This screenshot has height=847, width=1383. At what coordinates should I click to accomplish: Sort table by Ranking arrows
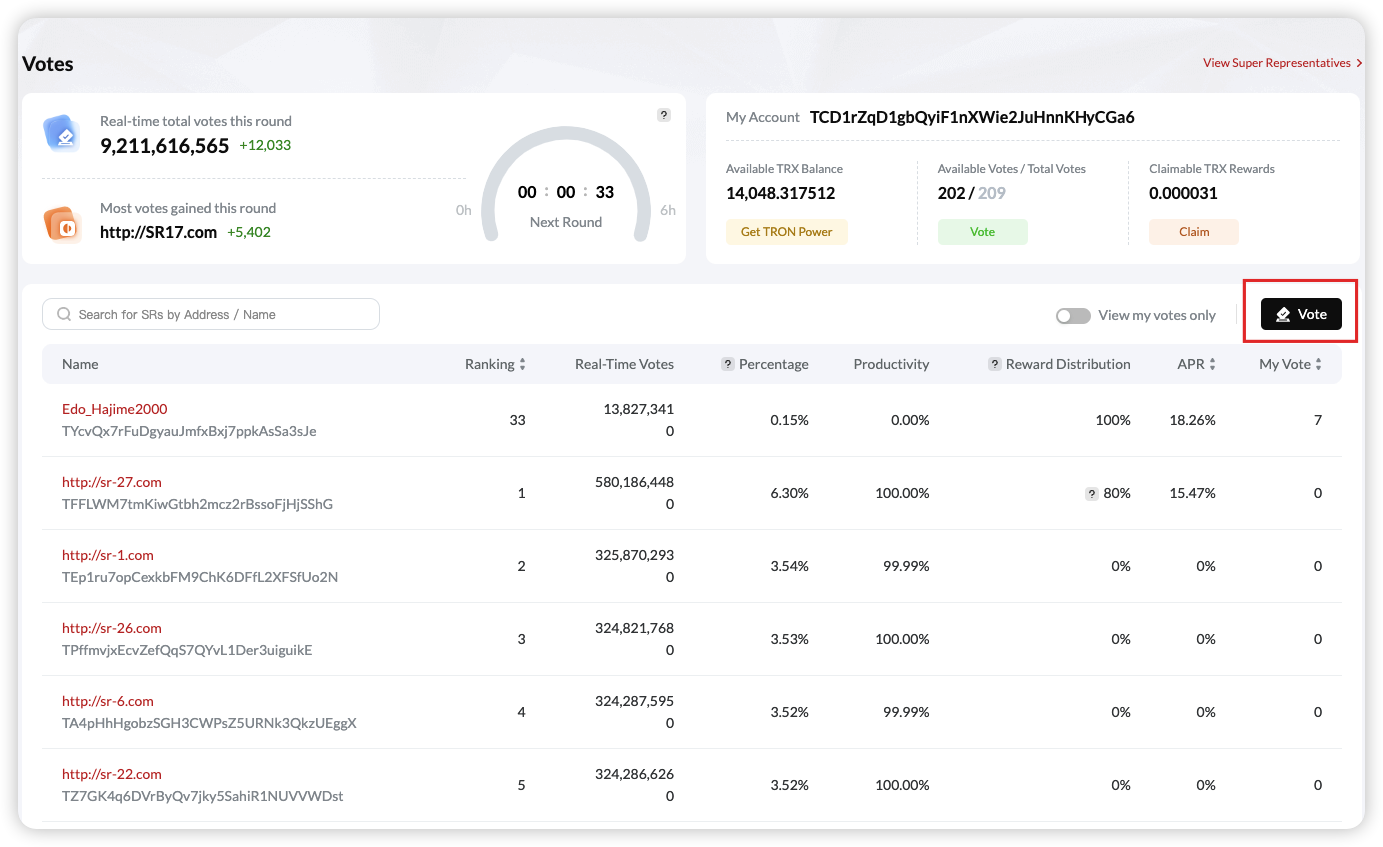tap(522, 364)
